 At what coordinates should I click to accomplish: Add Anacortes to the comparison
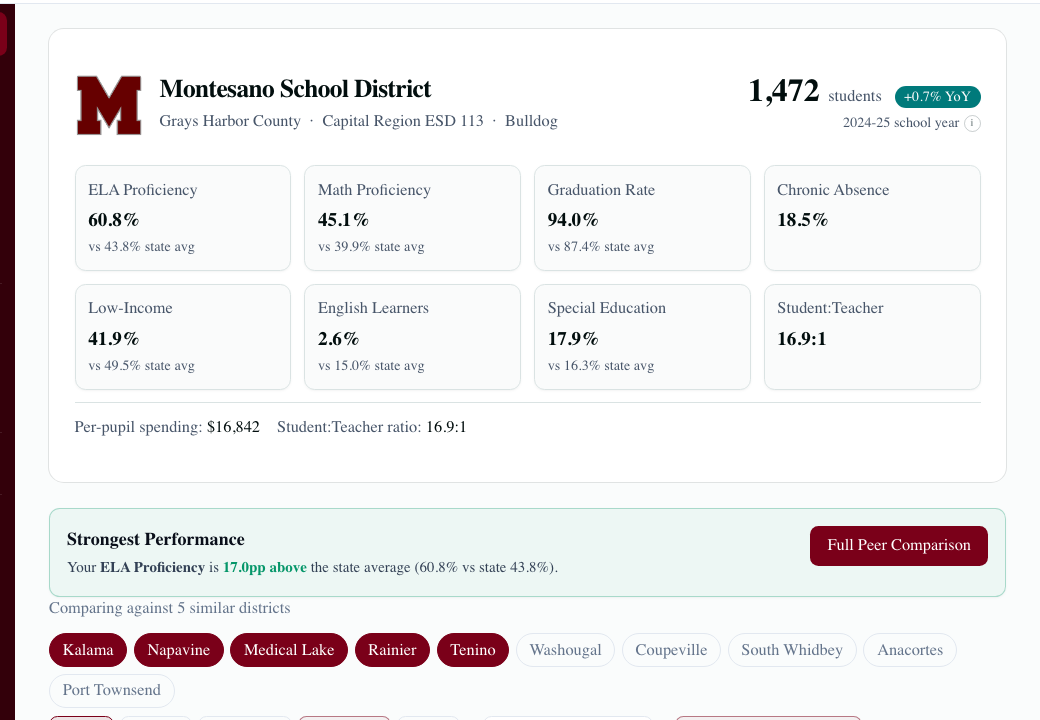tap(910, 650)
